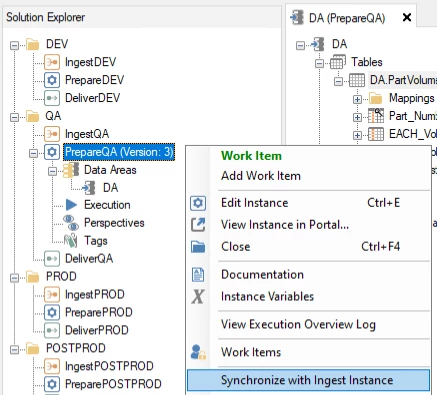Click the DA.PartVolume table icon
This screenshot has height=395, width=437.
[357, 80]
